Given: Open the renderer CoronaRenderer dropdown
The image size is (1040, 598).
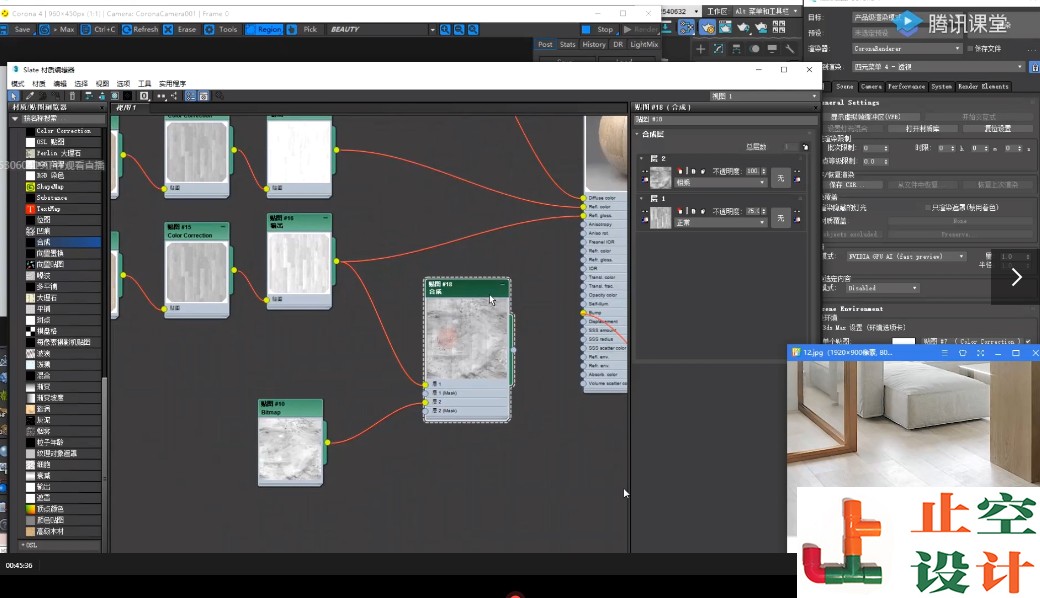Looking at the screenshot, I should [x=907, y=48].
